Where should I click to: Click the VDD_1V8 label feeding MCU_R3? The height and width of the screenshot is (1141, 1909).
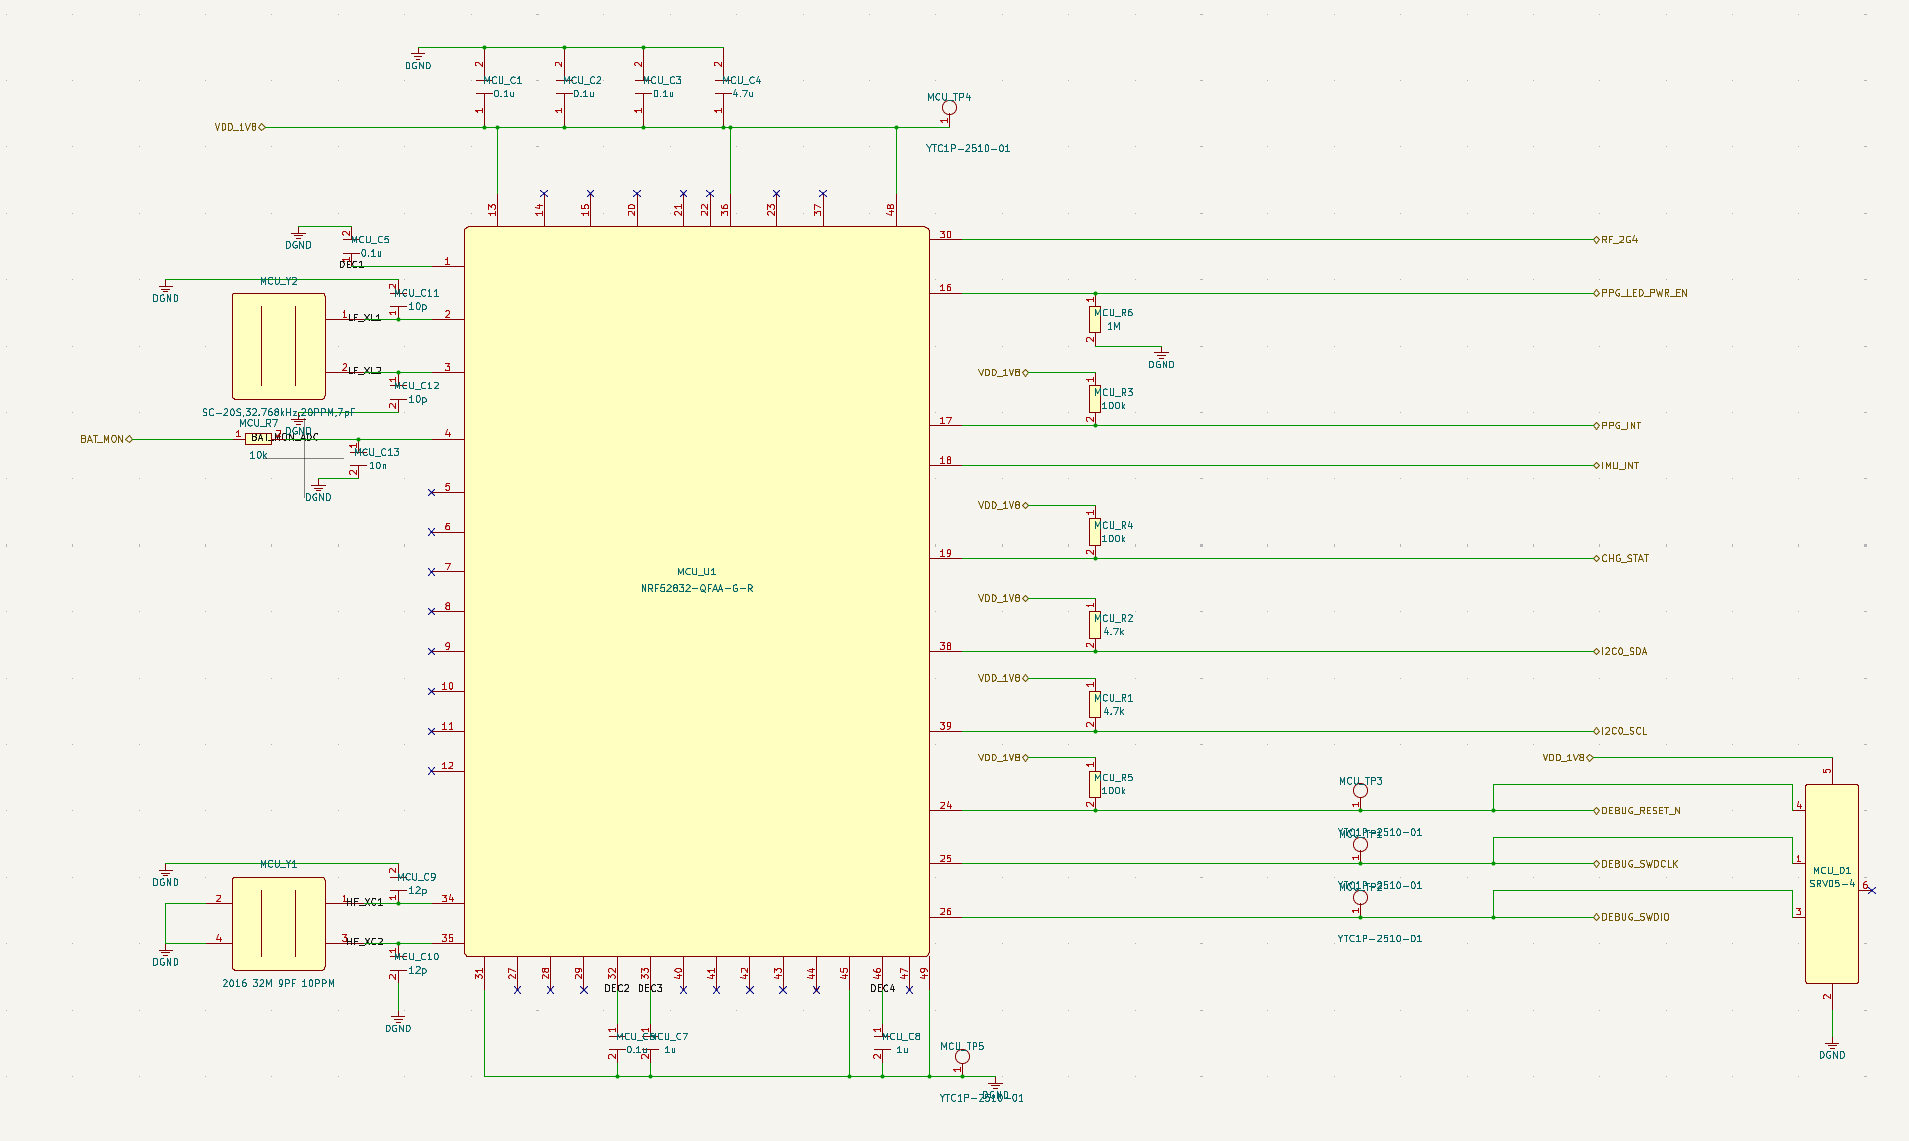1003,373
